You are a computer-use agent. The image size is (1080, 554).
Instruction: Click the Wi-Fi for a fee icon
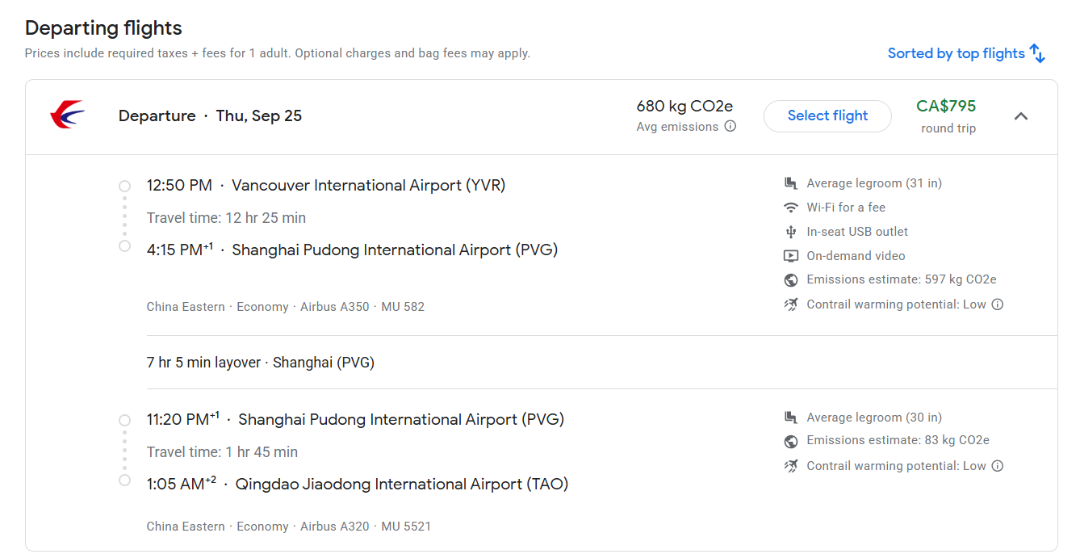[791, 208]
